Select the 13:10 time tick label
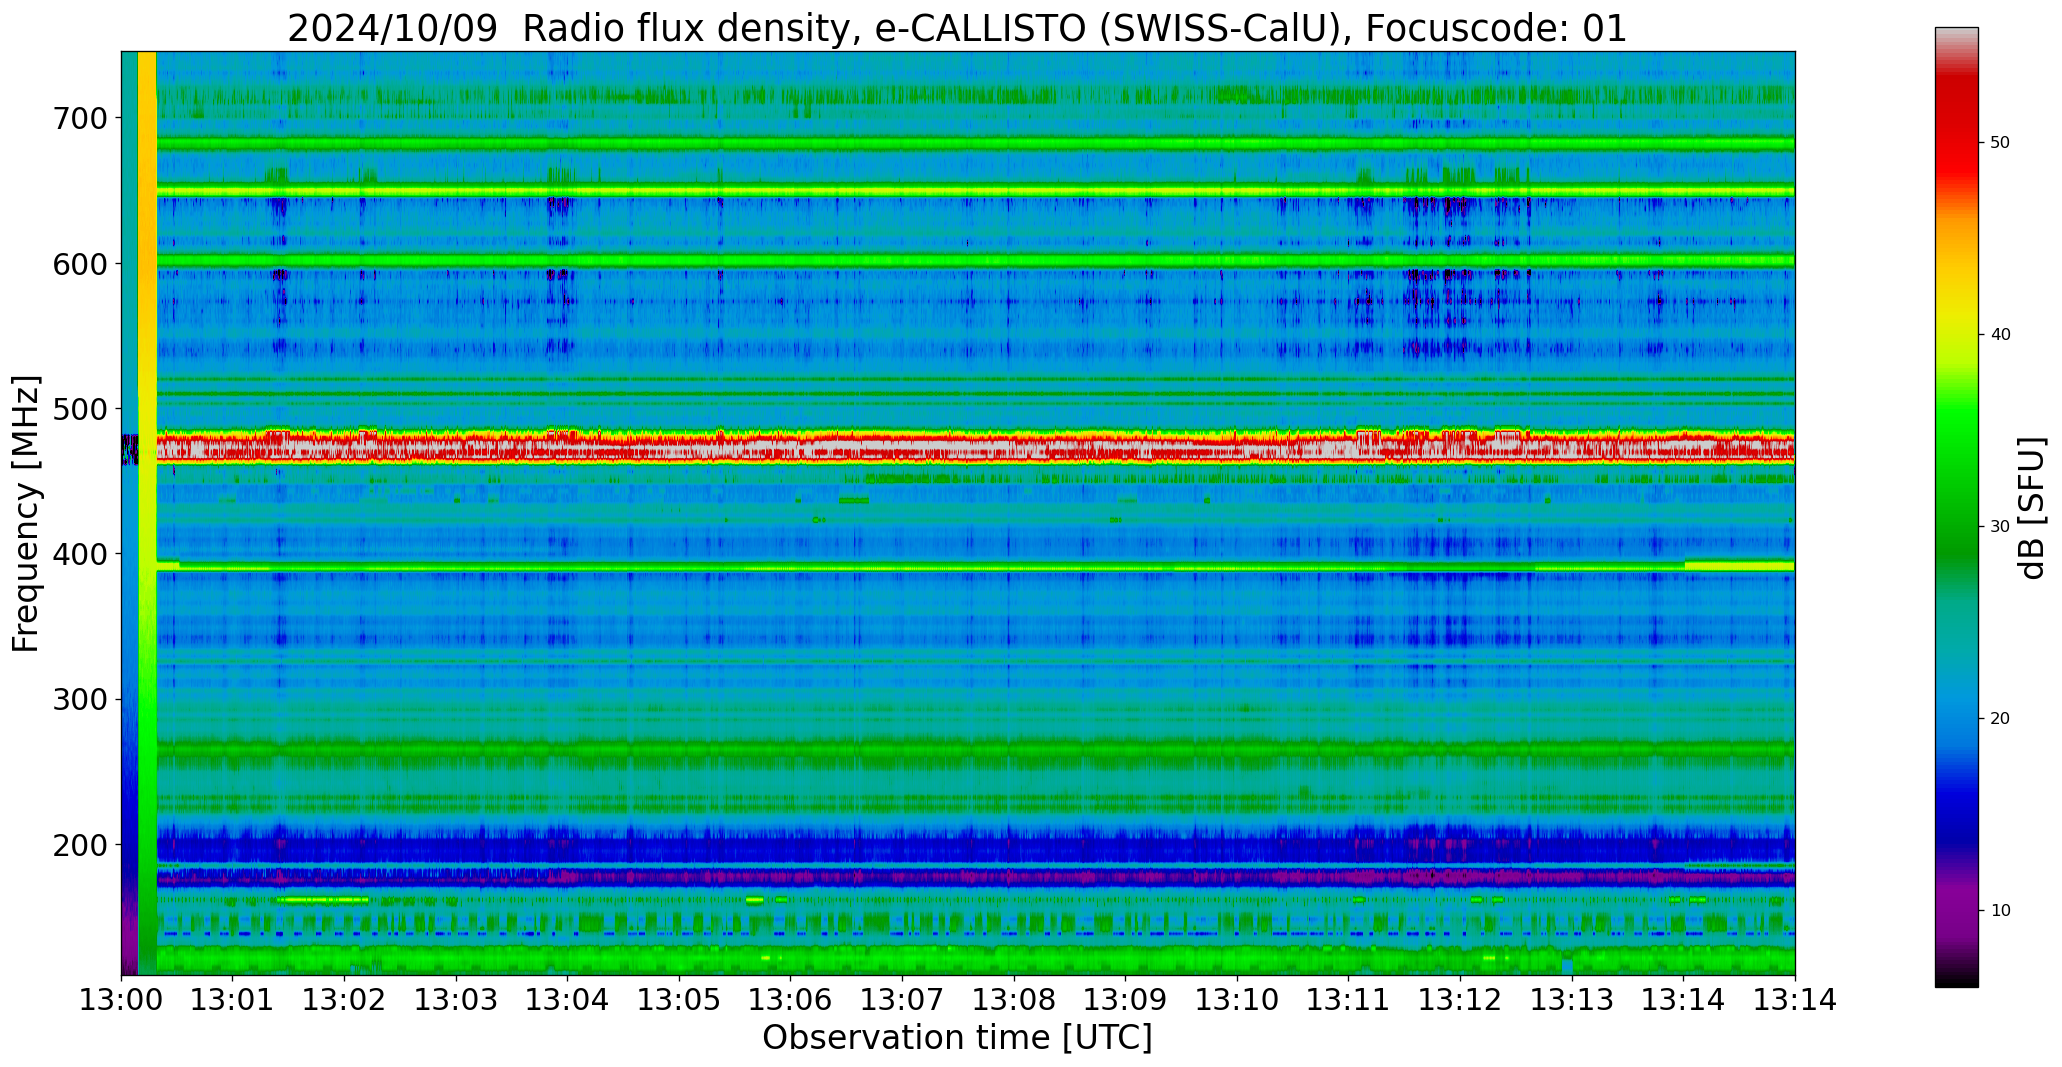The height and width of the screenshot is (1067, 2062). [1237, 1000]
